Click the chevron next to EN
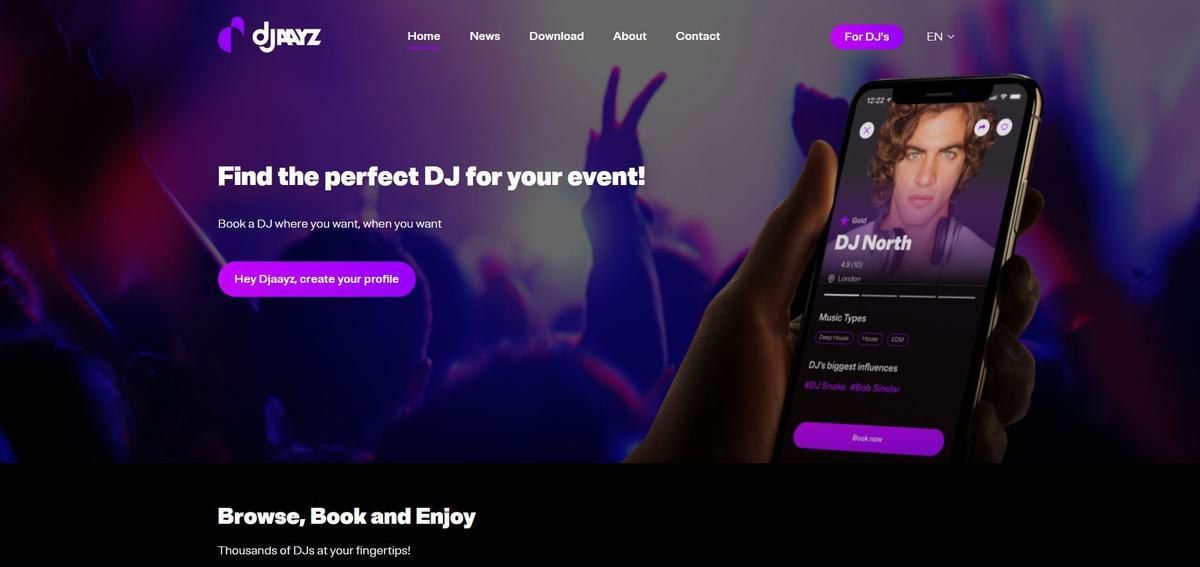1200x567 pixels. click(951, 37)
